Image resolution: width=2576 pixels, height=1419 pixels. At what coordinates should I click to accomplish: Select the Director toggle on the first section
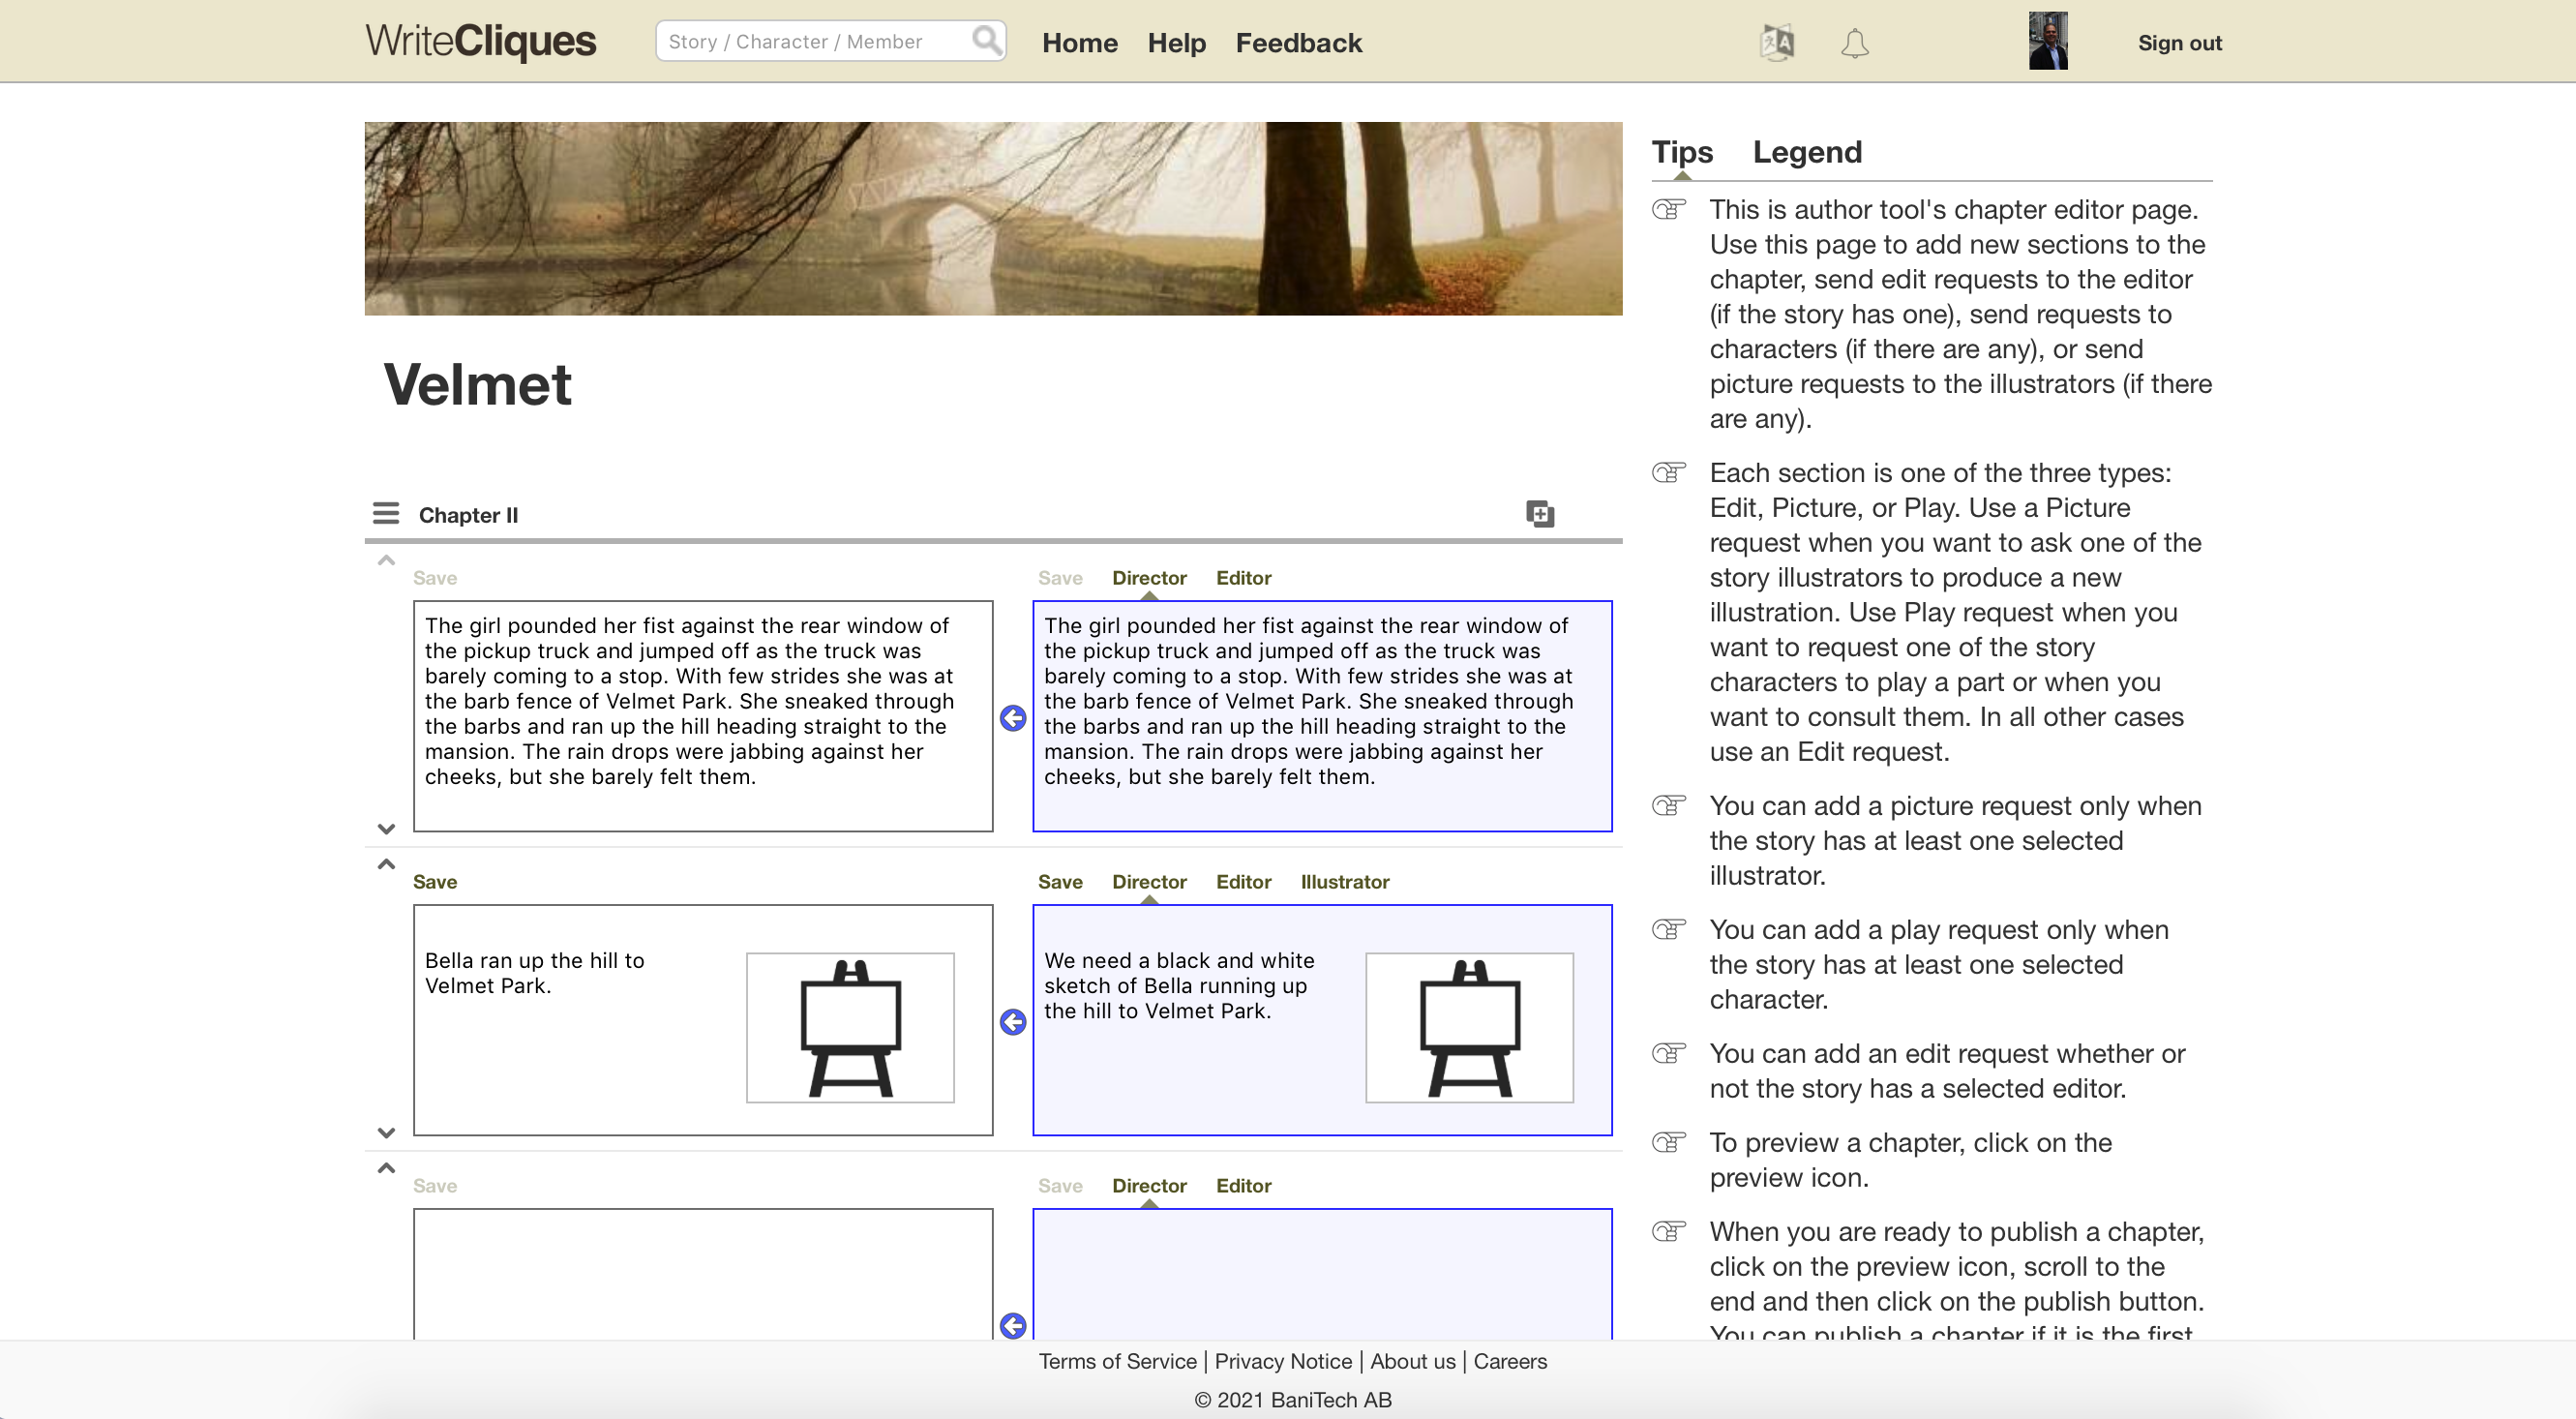pos(1149,577)
